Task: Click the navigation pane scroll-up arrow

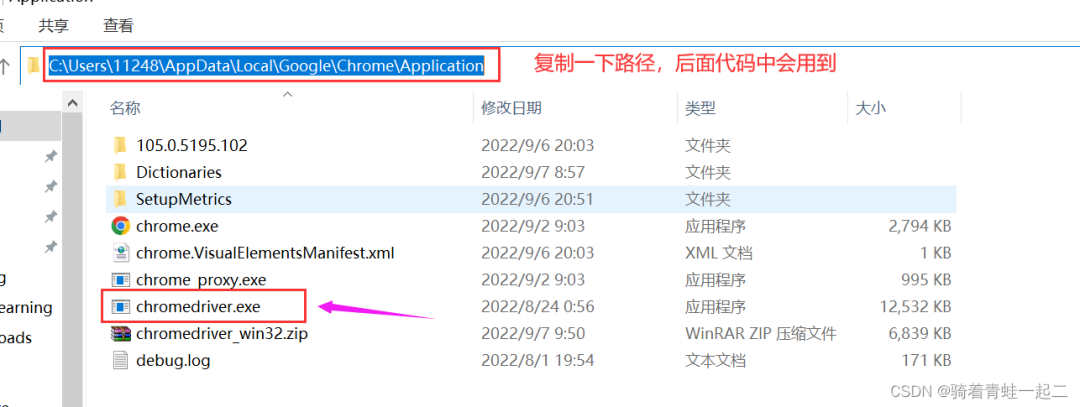Action: click(x=72, y=103)
